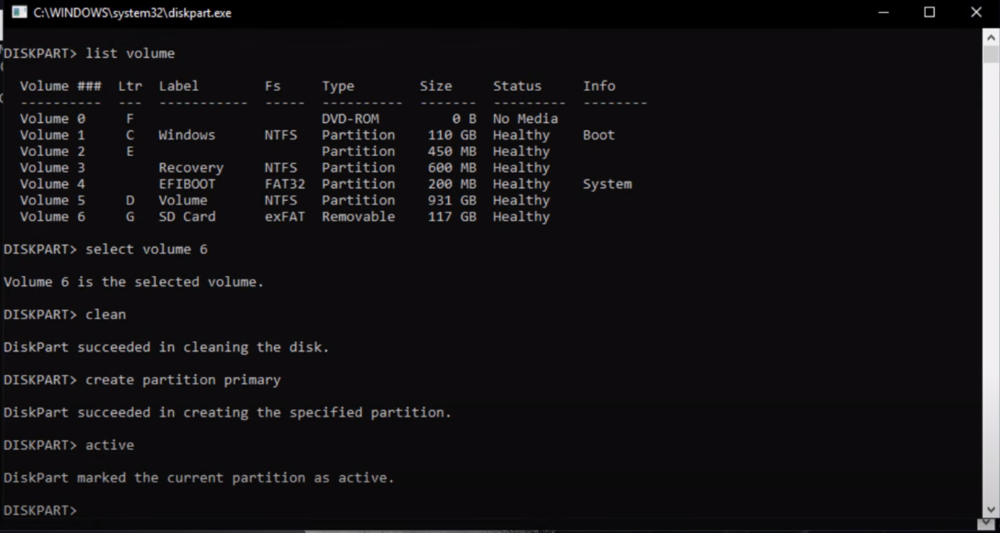Click the 'active' command text
The height and width of the screenshot is (533, 1000).
point(110,445)
